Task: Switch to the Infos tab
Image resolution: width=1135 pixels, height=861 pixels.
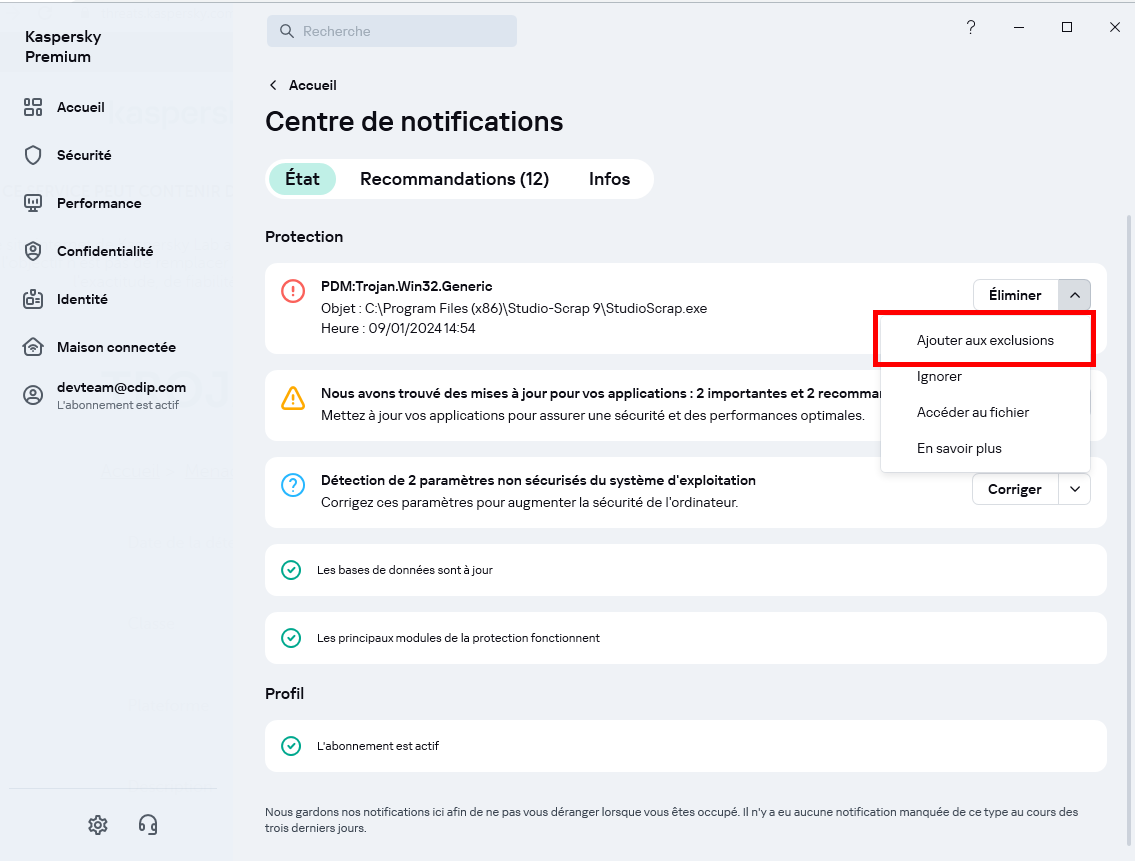Action: (x=609, y=179)
